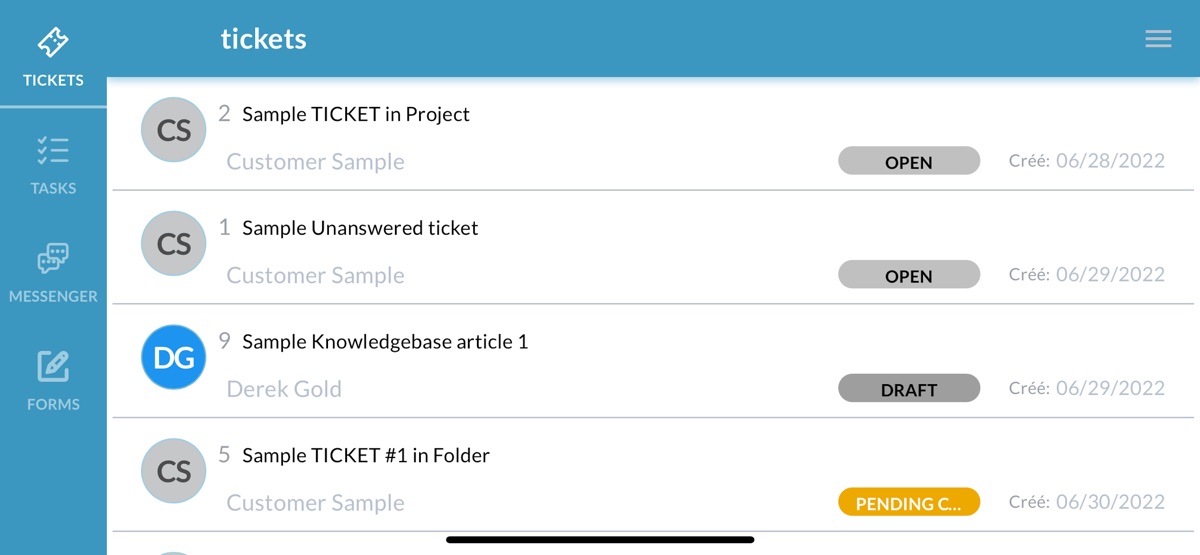This screenshot has width=1200, height=555.
Task: Open 'Sample Knowledgebase article 1'
Action: point(385,342)
